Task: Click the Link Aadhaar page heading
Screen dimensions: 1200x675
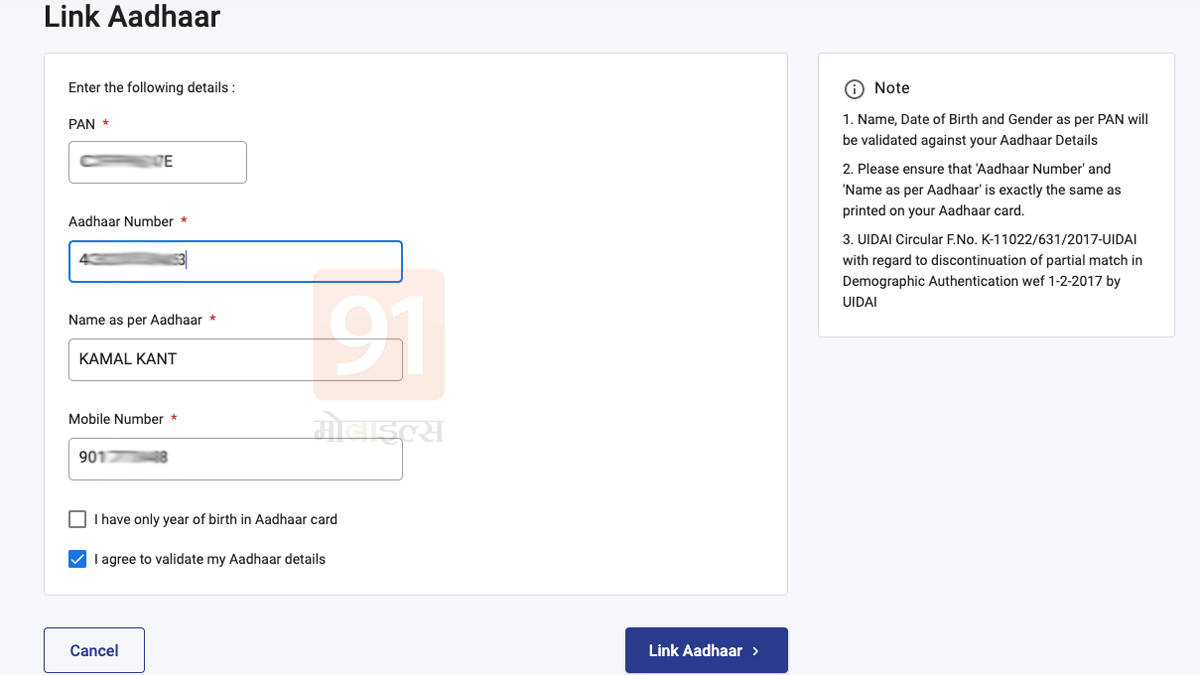Action: tap(131, 17)
